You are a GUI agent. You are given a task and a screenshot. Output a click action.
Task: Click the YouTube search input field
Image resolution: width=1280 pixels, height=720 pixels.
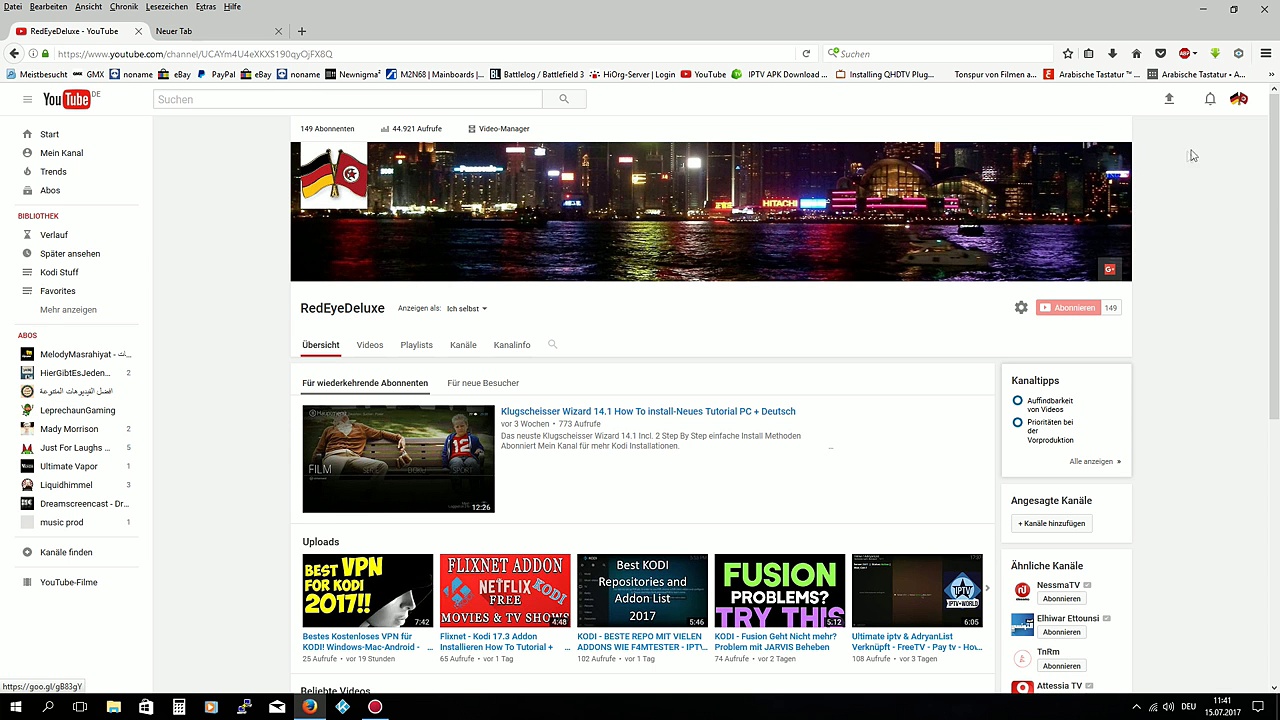point(348,99)
